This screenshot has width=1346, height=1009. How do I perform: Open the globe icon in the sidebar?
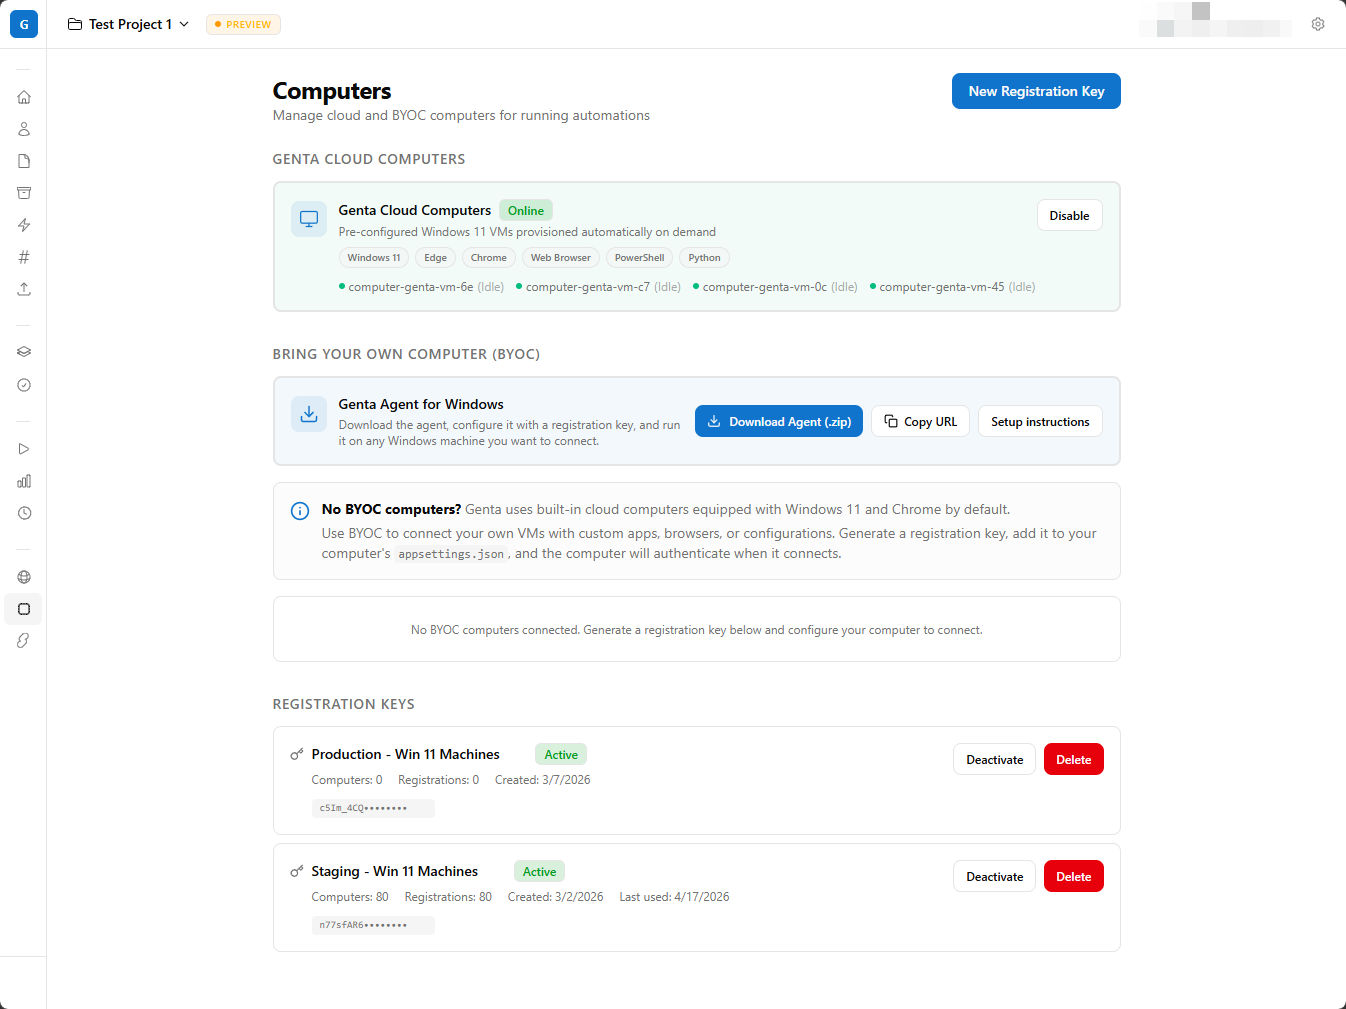pos(24,577)
